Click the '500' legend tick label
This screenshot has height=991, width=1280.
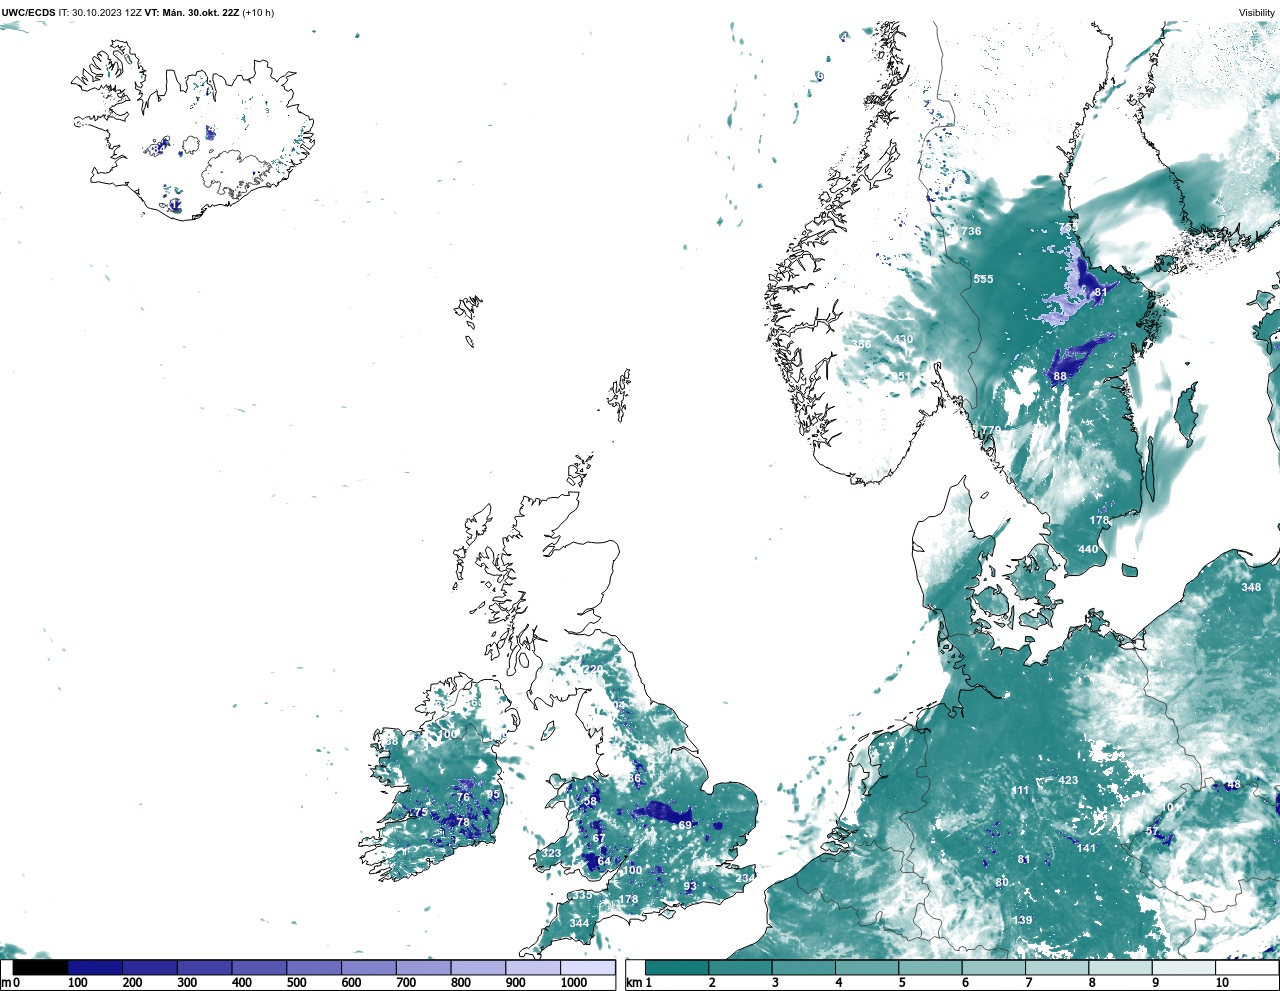pos(296,983)
